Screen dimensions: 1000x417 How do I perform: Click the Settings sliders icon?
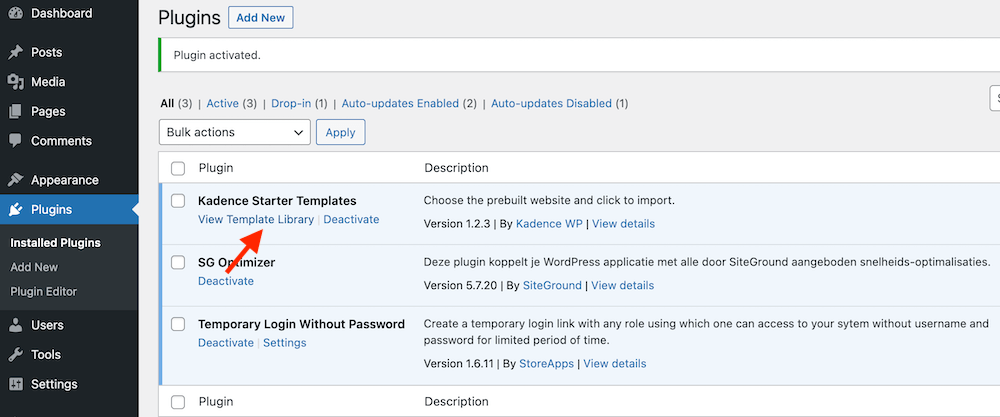(15, 384)
